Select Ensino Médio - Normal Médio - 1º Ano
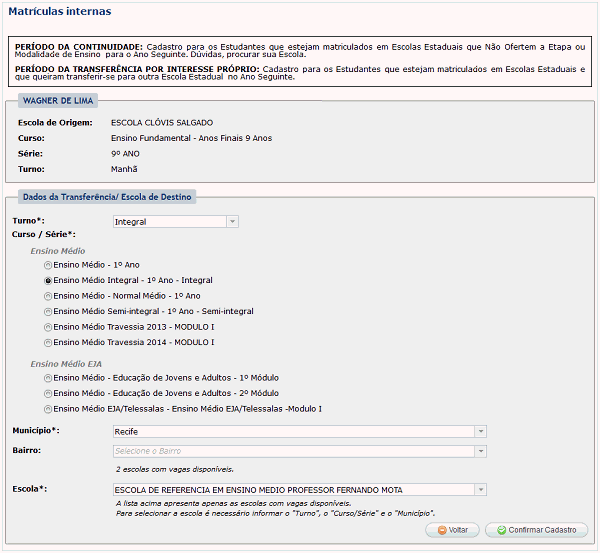600x553 pixels. (48, 296)
